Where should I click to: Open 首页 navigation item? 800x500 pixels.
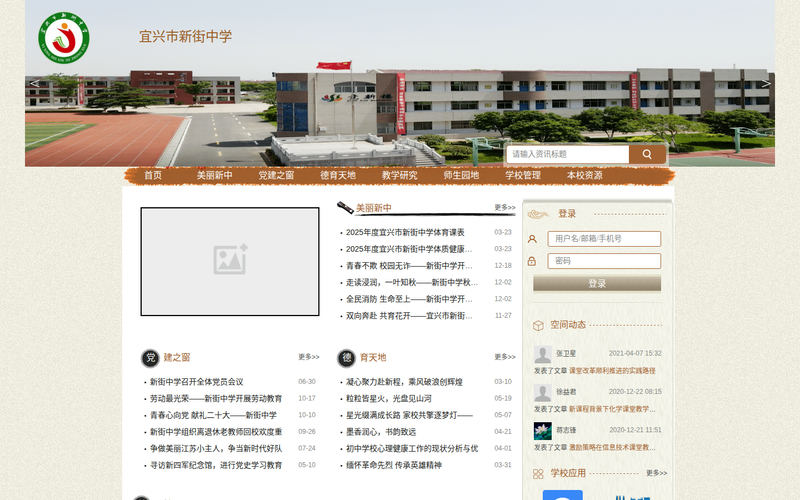tap(153, 176)
